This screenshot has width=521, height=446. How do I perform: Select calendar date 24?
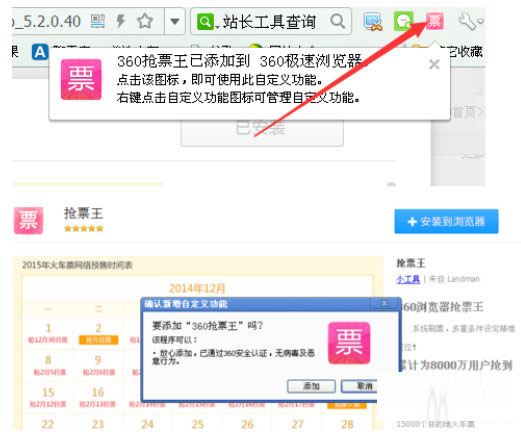point(147,424)
